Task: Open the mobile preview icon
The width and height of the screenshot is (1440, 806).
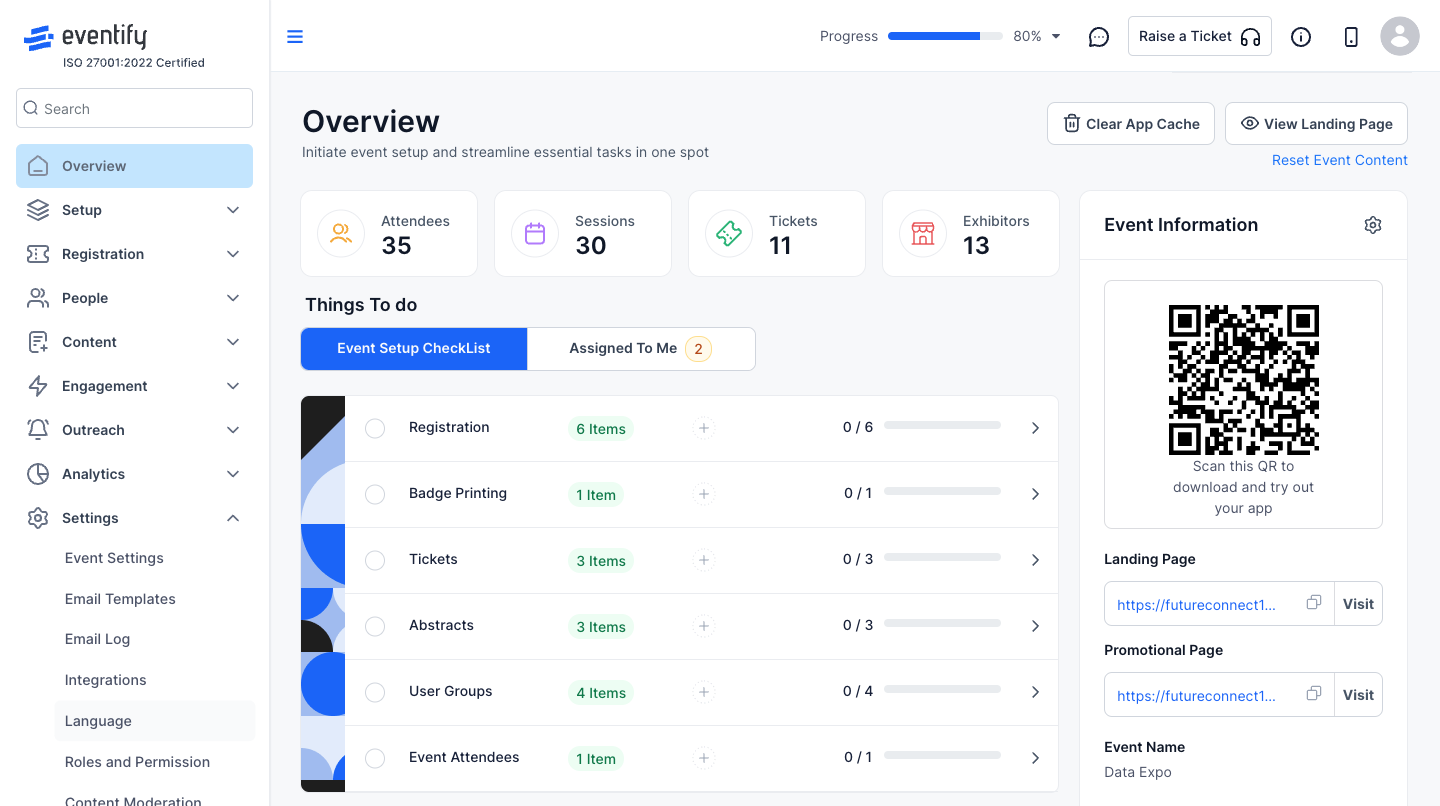Action: click(1351, 37)
